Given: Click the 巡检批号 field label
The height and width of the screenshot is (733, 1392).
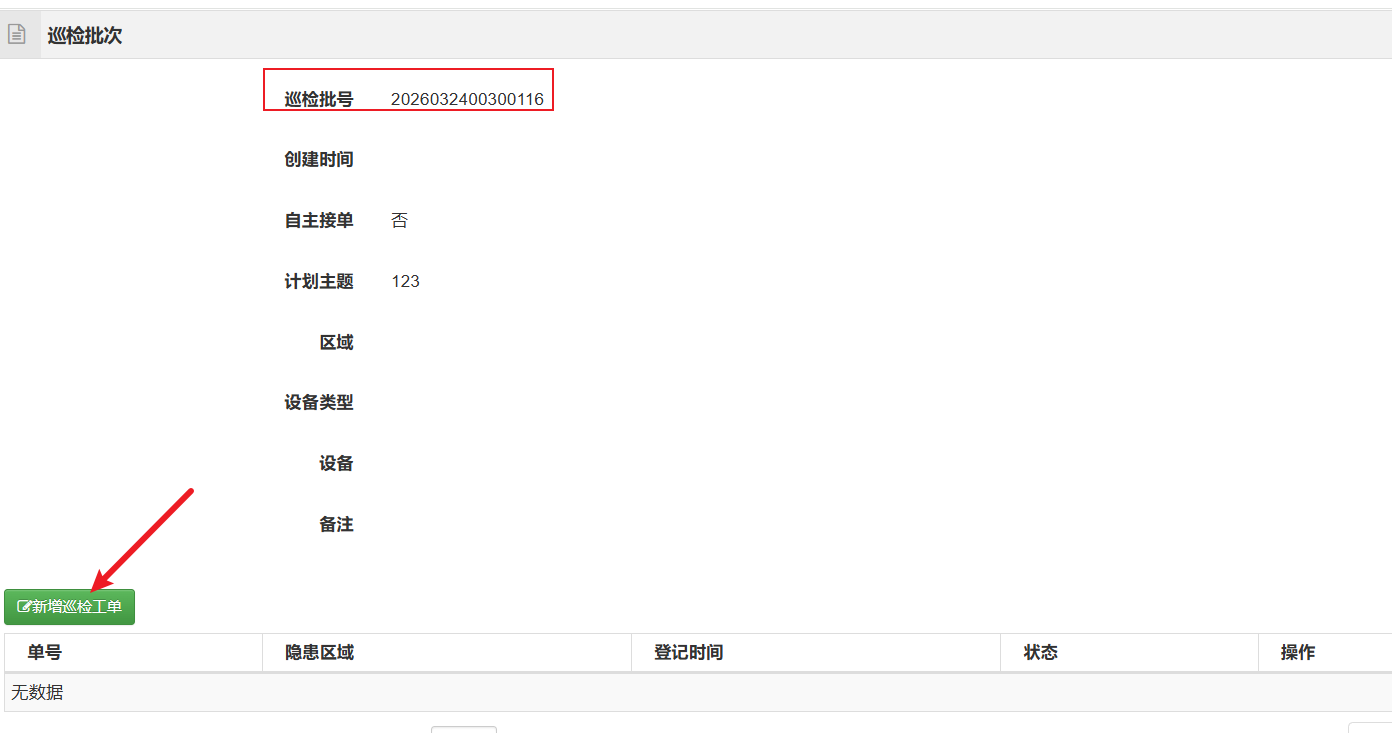Looking at the screenshot, I should [319, 99].
